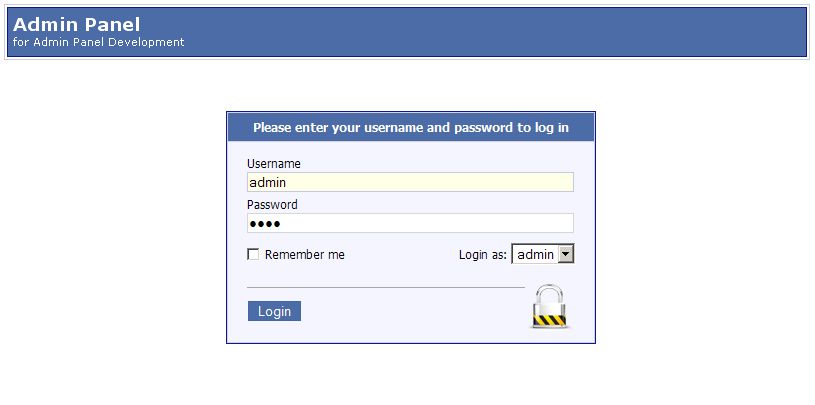
Task: Click the 'admin' value in the Login as box
Action: tap(535, 254)
